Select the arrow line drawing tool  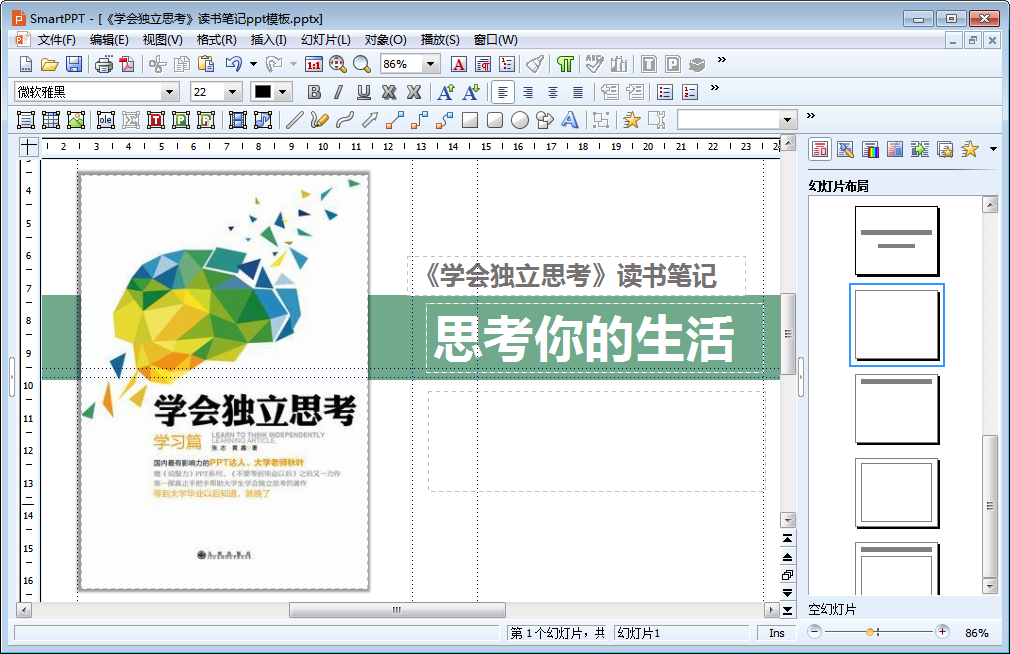(x=370, y=120)
